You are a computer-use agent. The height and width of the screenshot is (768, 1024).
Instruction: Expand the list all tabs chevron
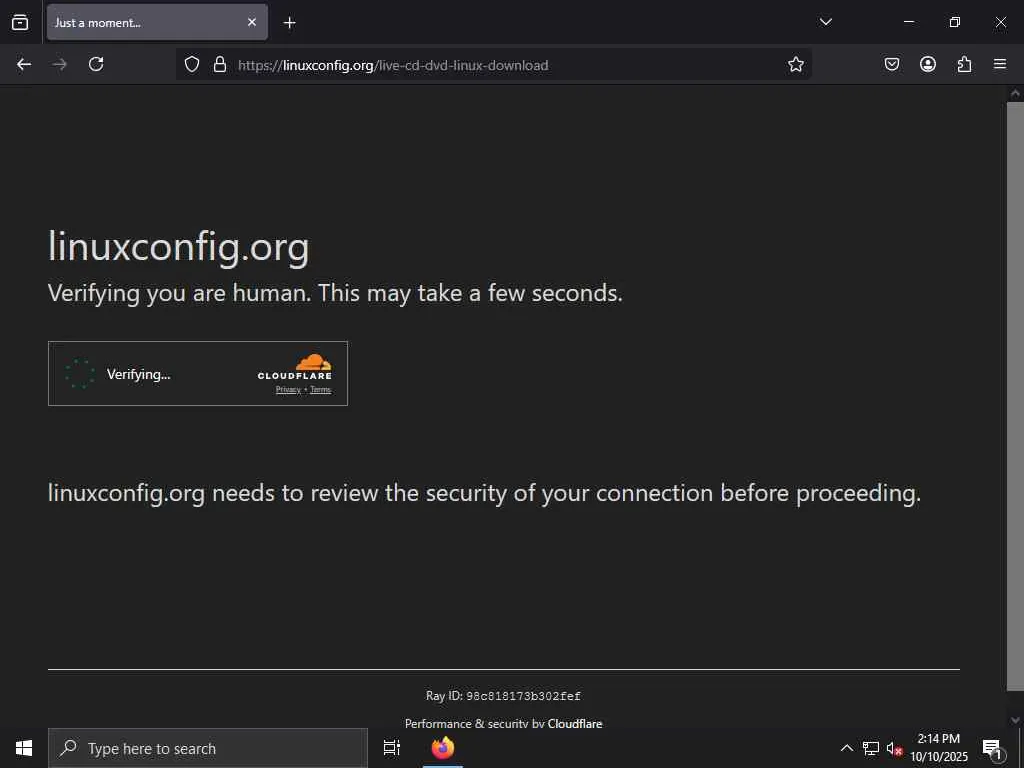pyautogui.click(x=826, y=22)
